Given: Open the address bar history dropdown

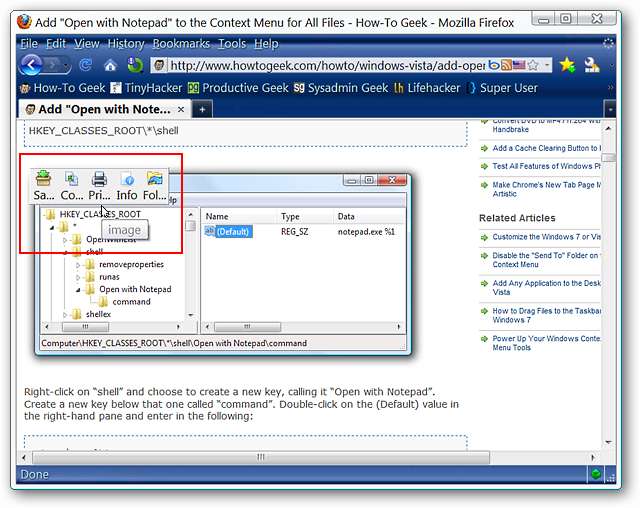Looking at the screenshot, I should [547, 65].
